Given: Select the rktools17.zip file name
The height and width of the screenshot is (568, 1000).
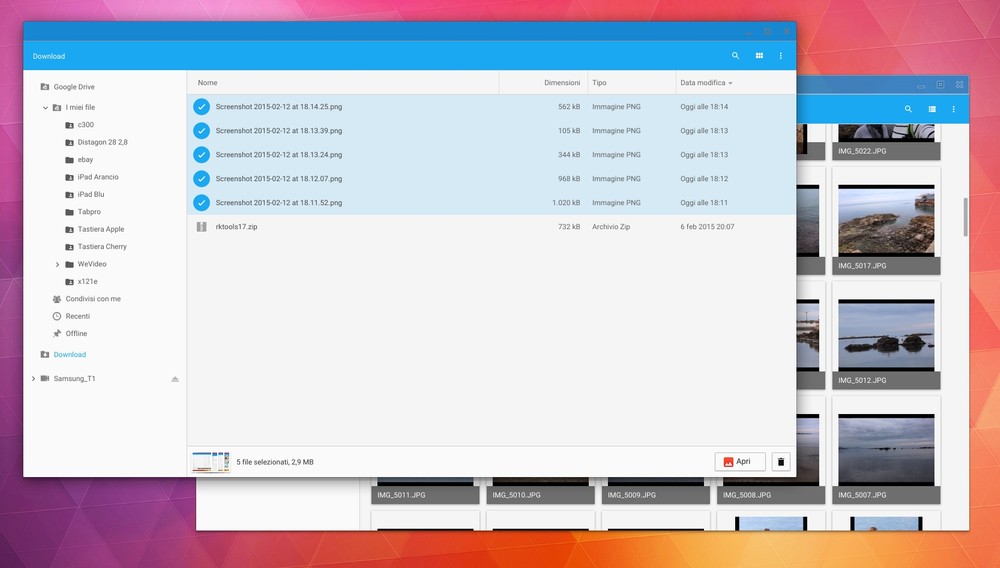Looking at the screenshot, I should [237, 227].
